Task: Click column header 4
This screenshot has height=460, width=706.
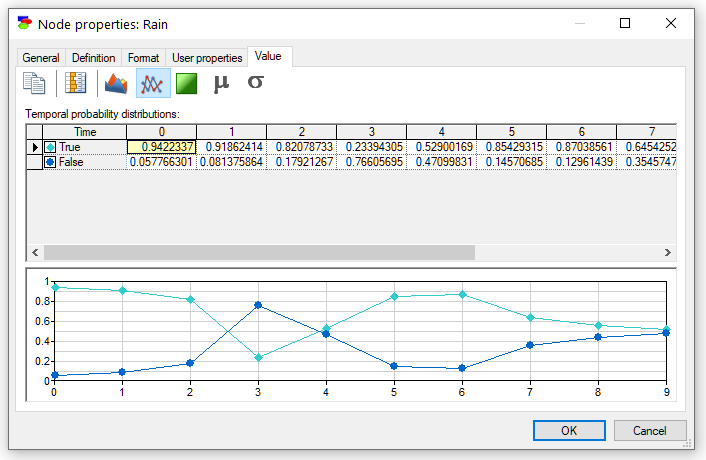Action: (x=442, y=132)
